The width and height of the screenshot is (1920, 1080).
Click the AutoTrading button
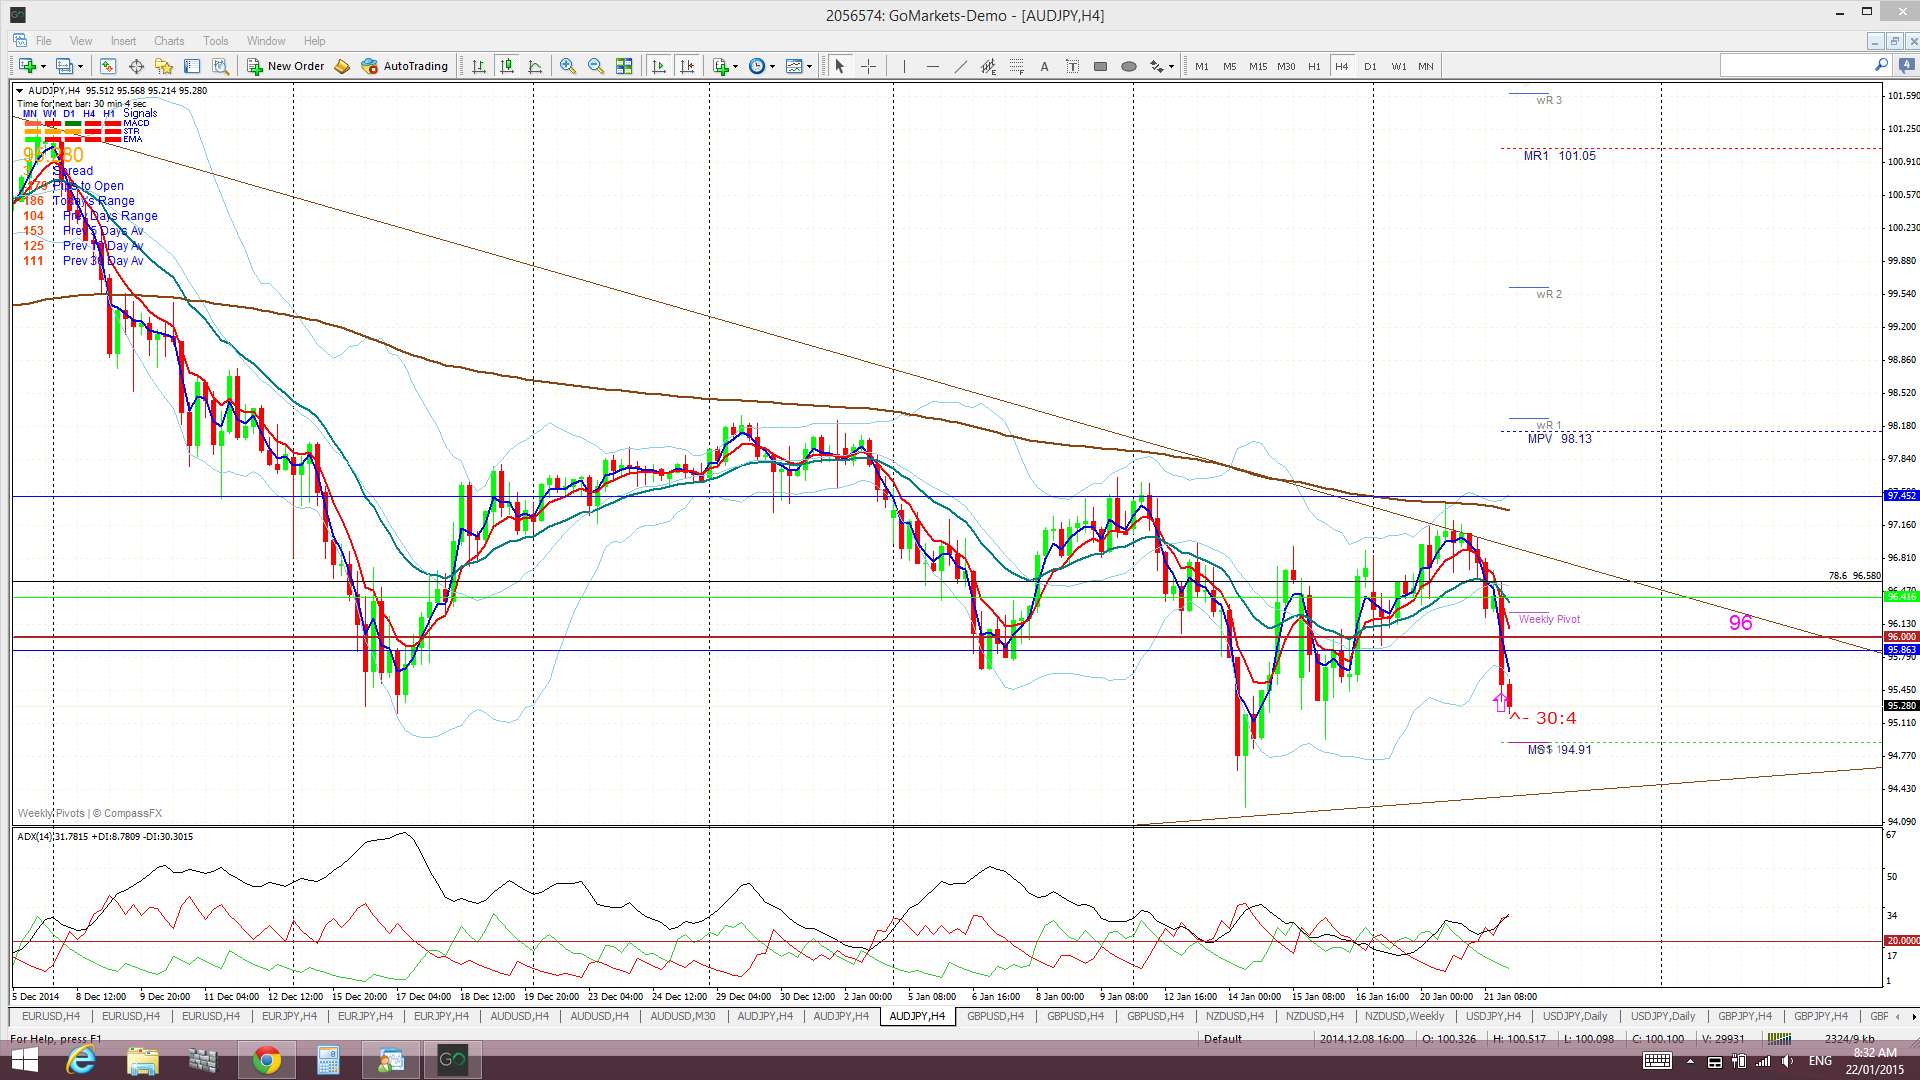pyautogui.click(x=405, y=66)
